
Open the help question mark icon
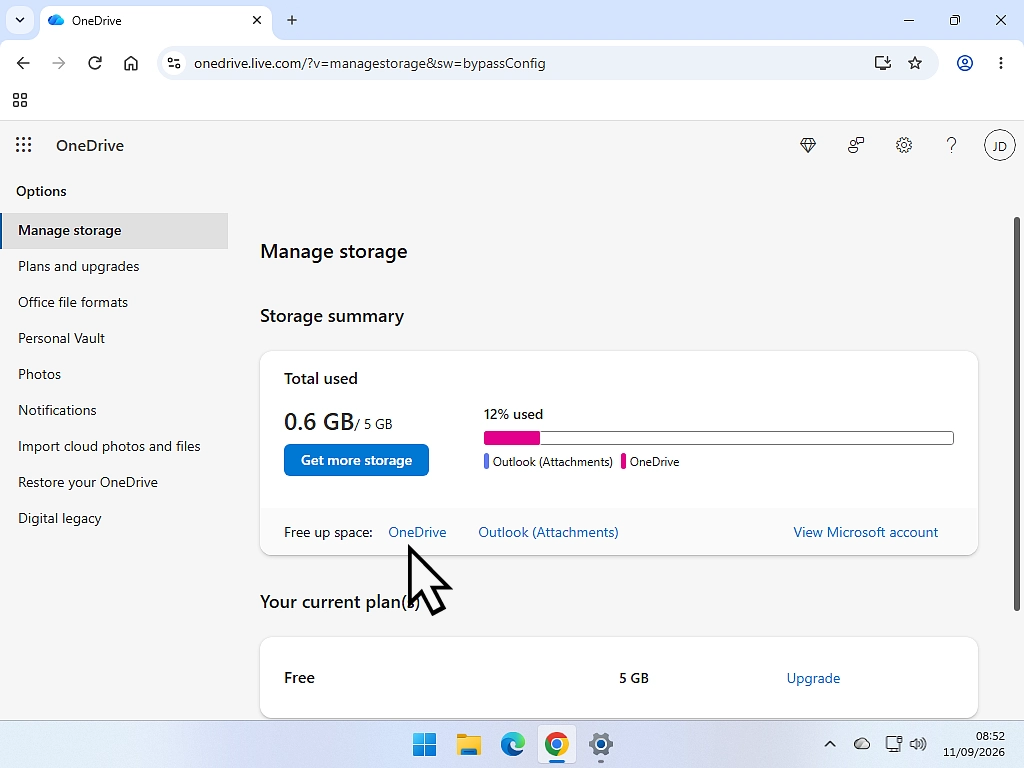click(952, 145)
